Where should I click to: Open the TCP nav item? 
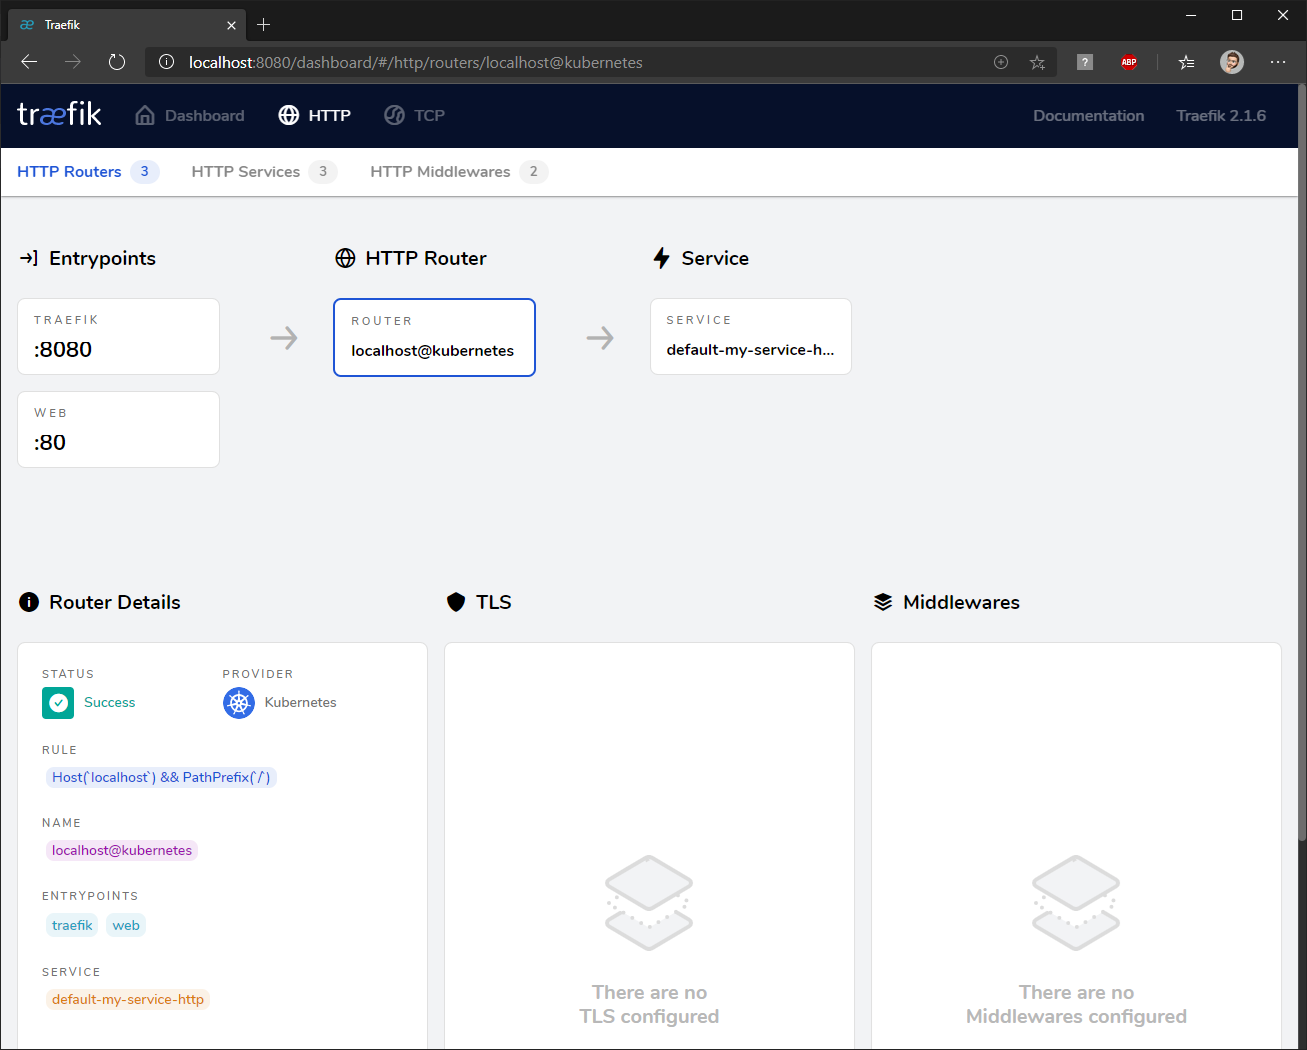click(x=415, y=115)
